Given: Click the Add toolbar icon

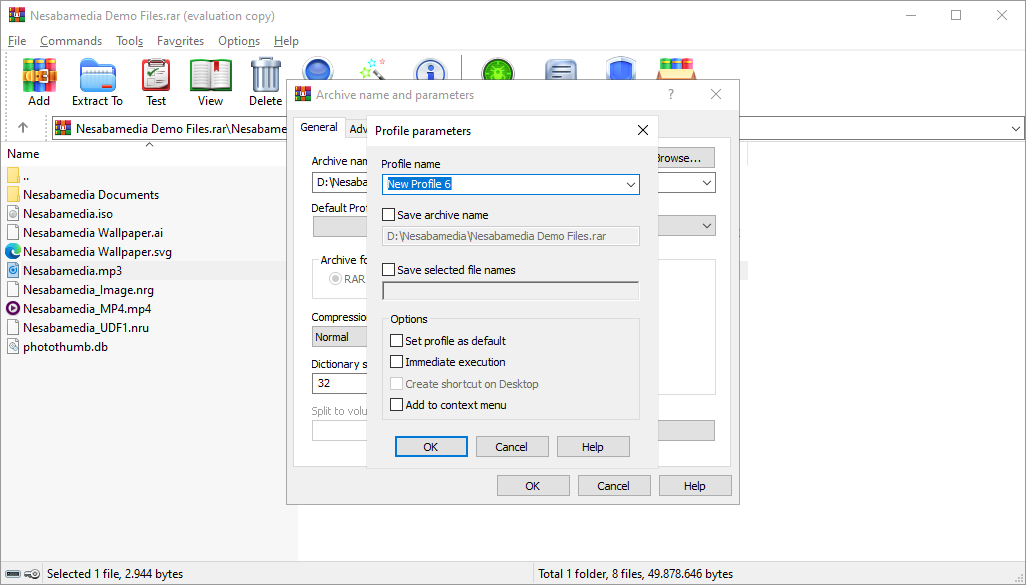Looking at the screenshot, I should point(39,77).
